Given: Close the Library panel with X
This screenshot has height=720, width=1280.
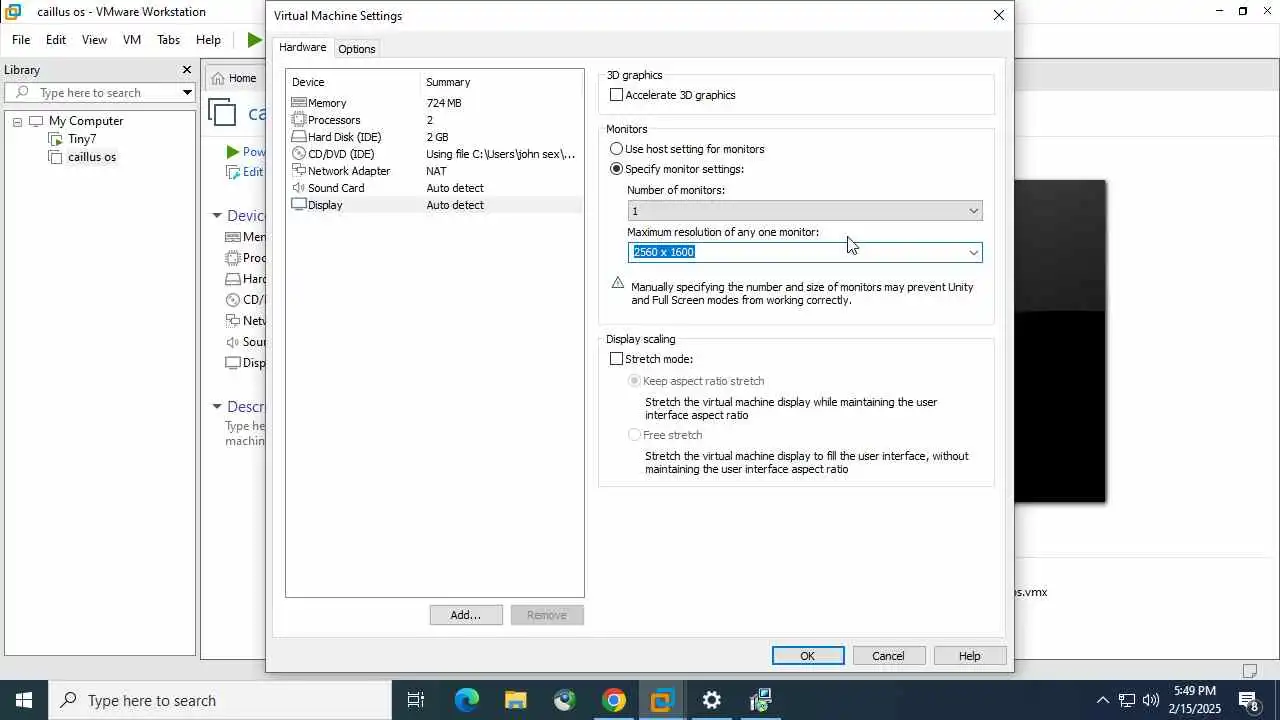Looking at the screenshot, I should (186, 70).
